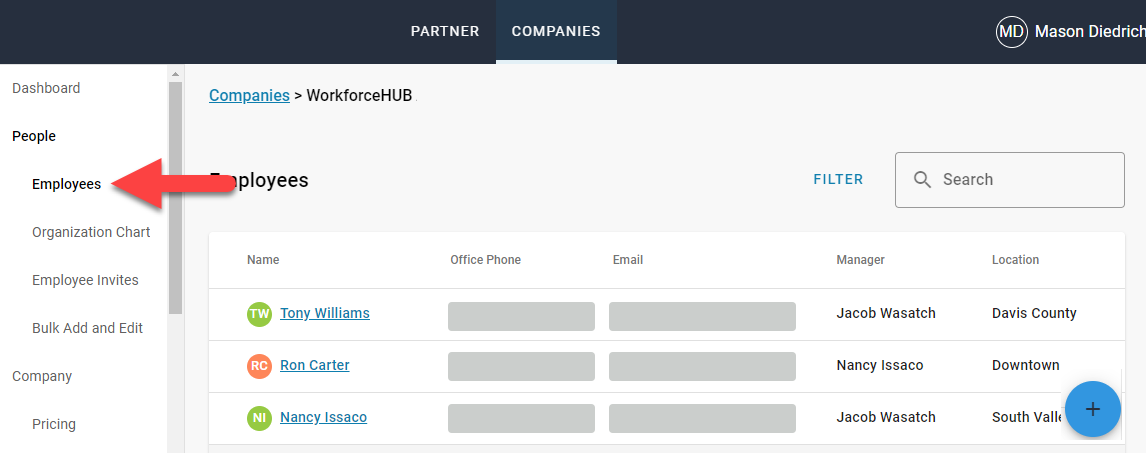The image size is (1146, 453).
Task: Click Tony Williams' TW avatar
Action: pos(260,314)
